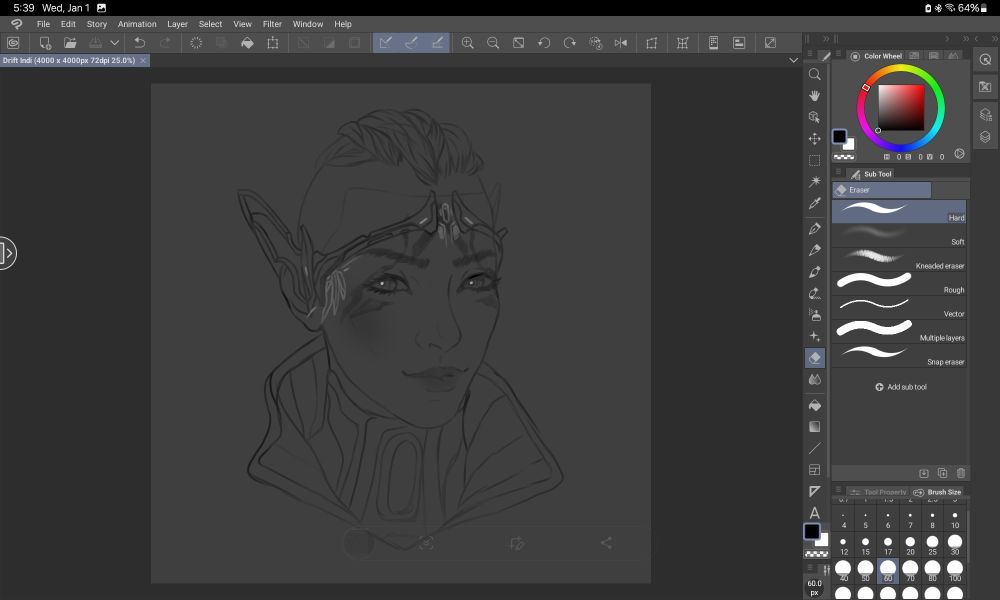Open the Filter menu
The image size is (1000, 600).
272,24
